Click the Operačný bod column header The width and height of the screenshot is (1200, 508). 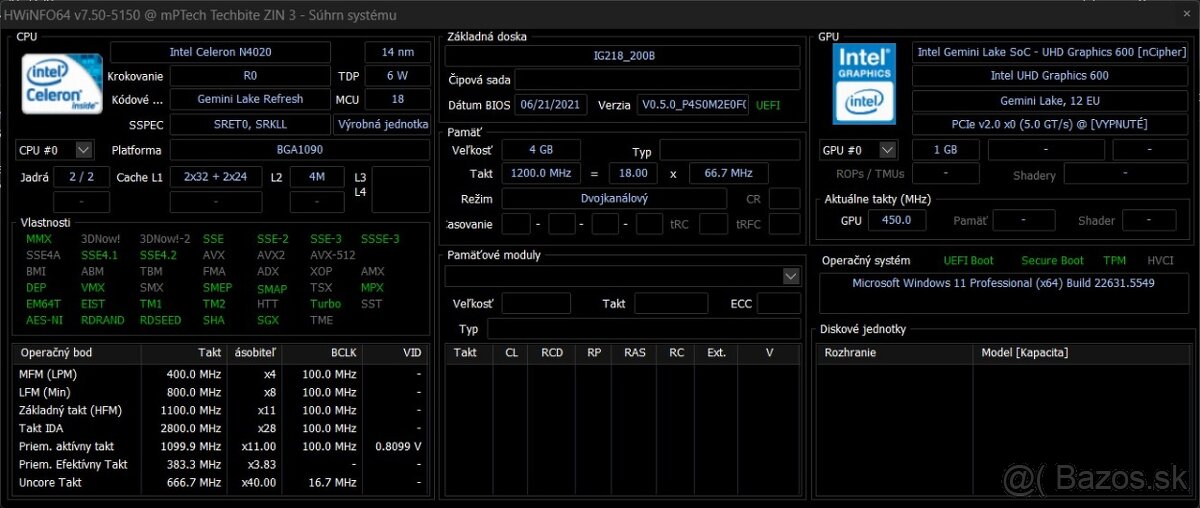pos(57,353)
